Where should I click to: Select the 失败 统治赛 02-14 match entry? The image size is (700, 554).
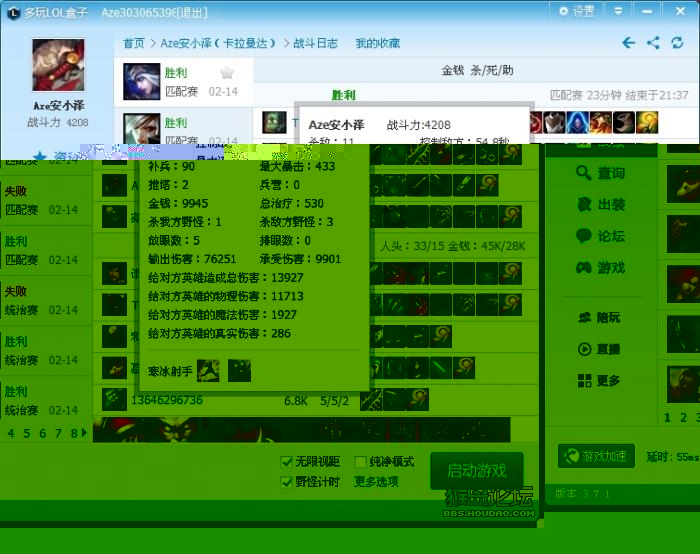(x=46, y=300)
